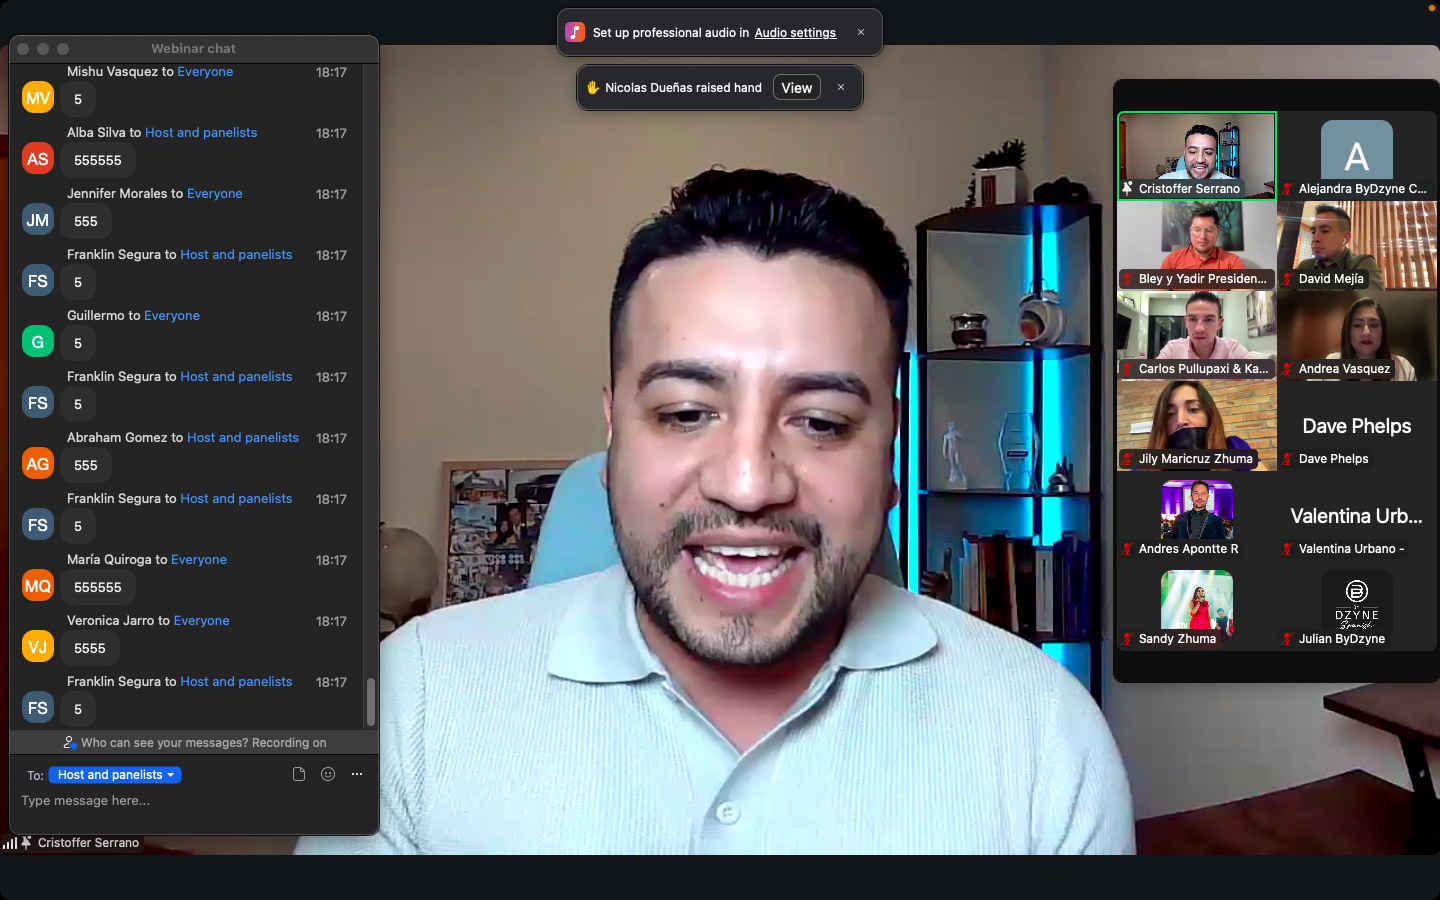Dismiss the professional audio banner
Image resolution: width=1440 pixels, height=900 pixels.
tap(861, 32)
